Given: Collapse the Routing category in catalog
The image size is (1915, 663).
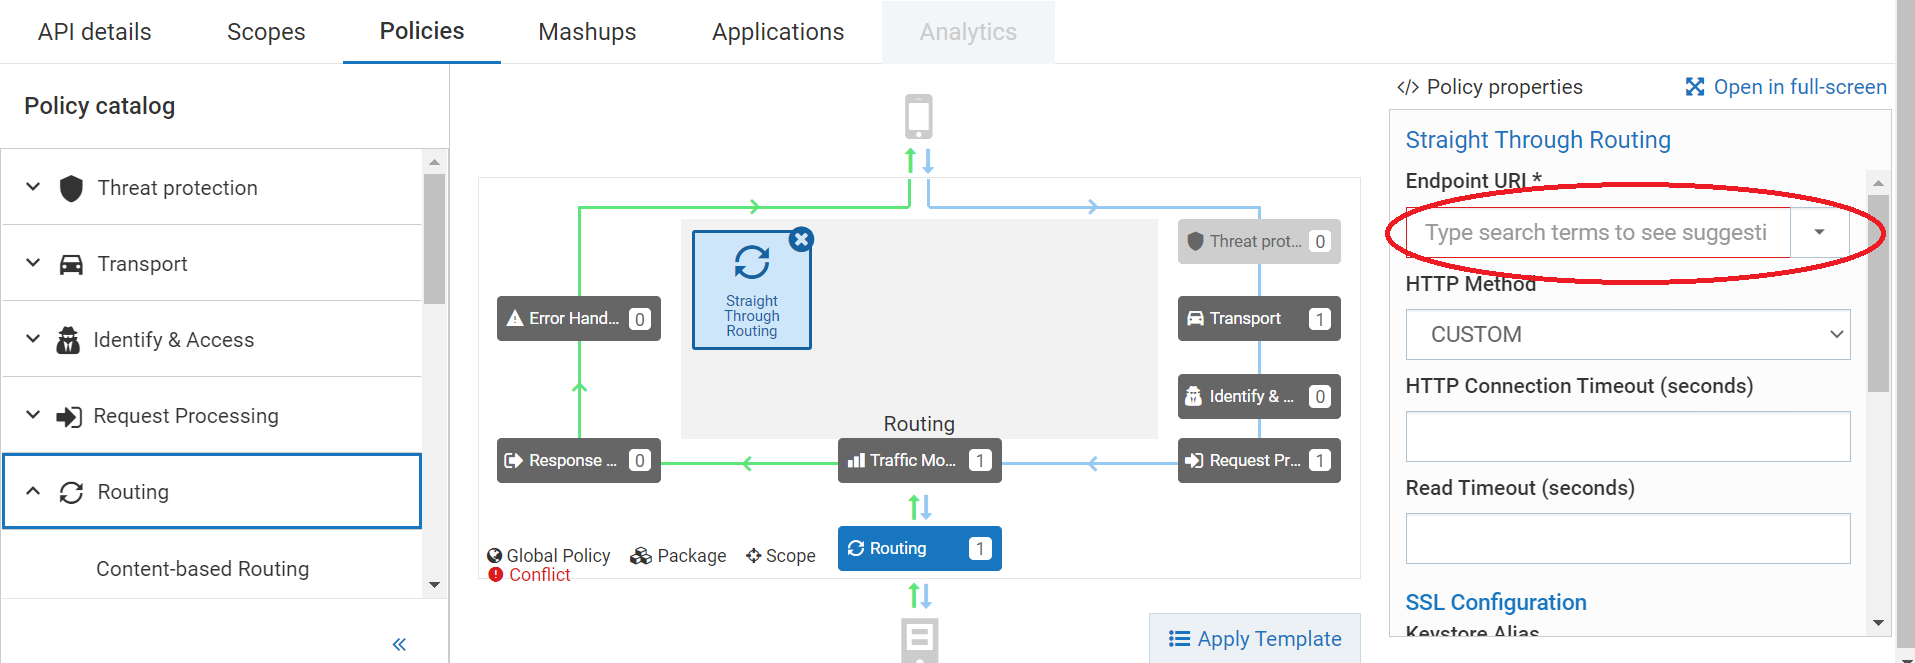Looking at the screenshot, I should [x=33, y=491].
